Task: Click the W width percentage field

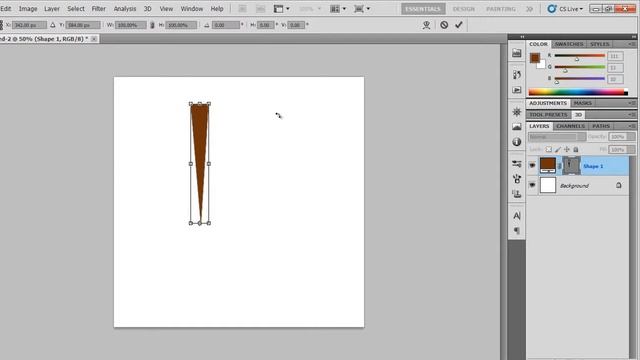Action: click(130, 25)
